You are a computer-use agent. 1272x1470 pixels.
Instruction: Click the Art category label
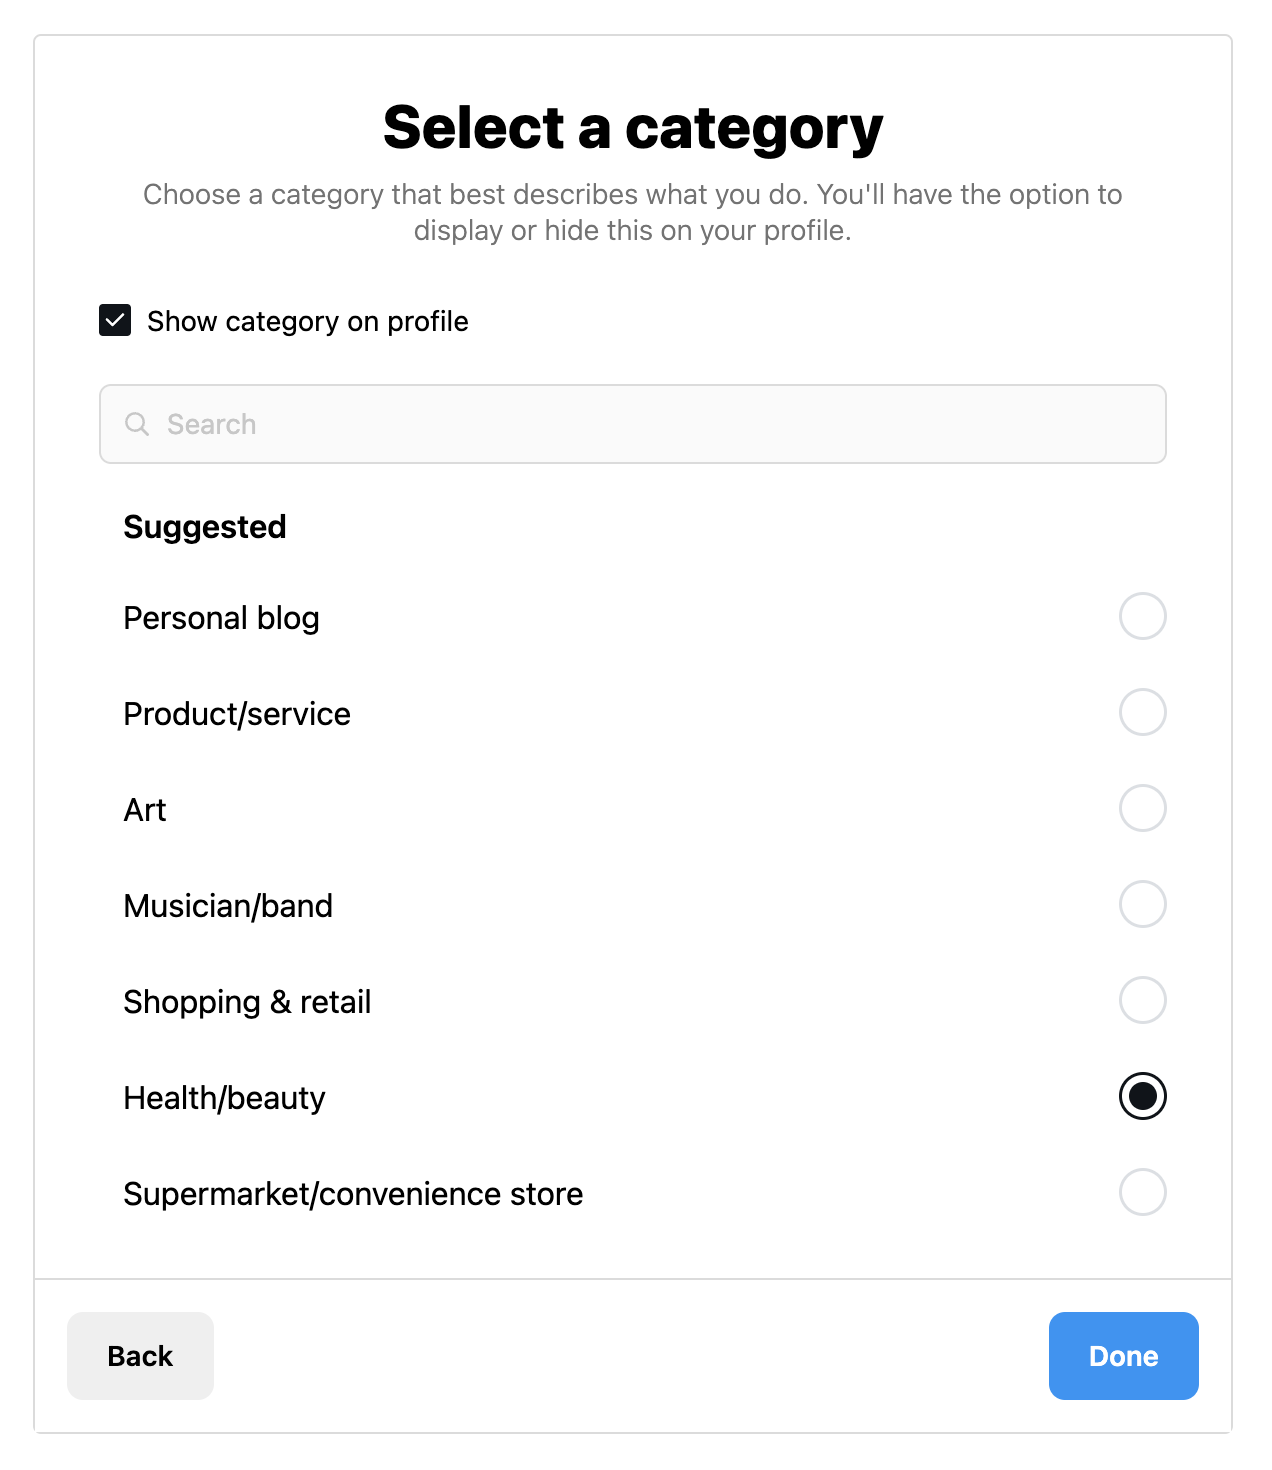click(x=145, y=810)
